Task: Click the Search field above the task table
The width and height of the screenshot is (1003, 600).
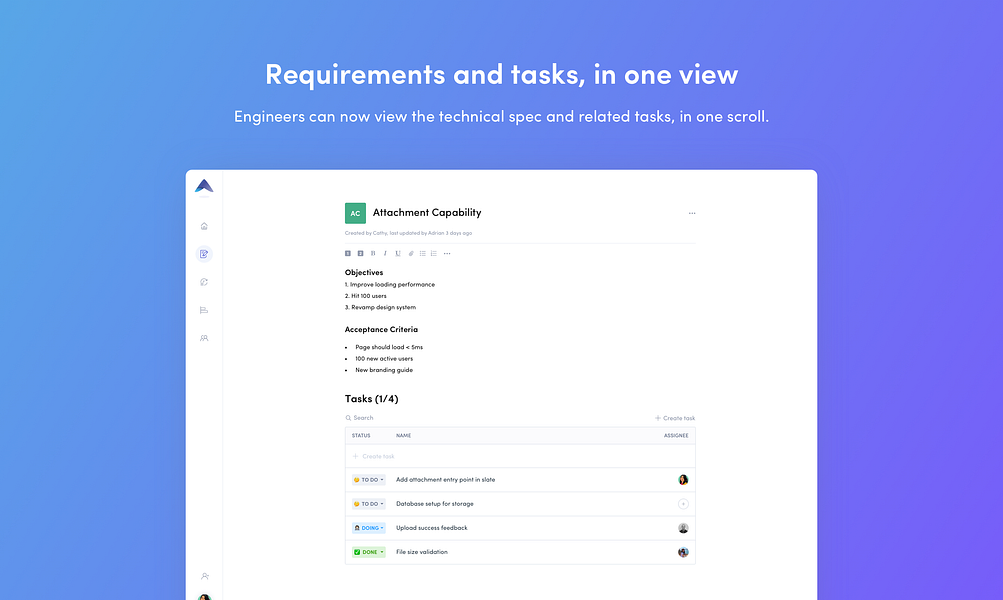Action: point(359,418)
